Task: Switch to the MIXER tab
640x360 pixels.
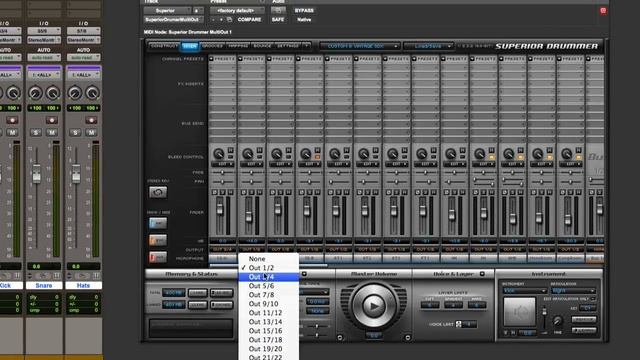Action: 190,46
